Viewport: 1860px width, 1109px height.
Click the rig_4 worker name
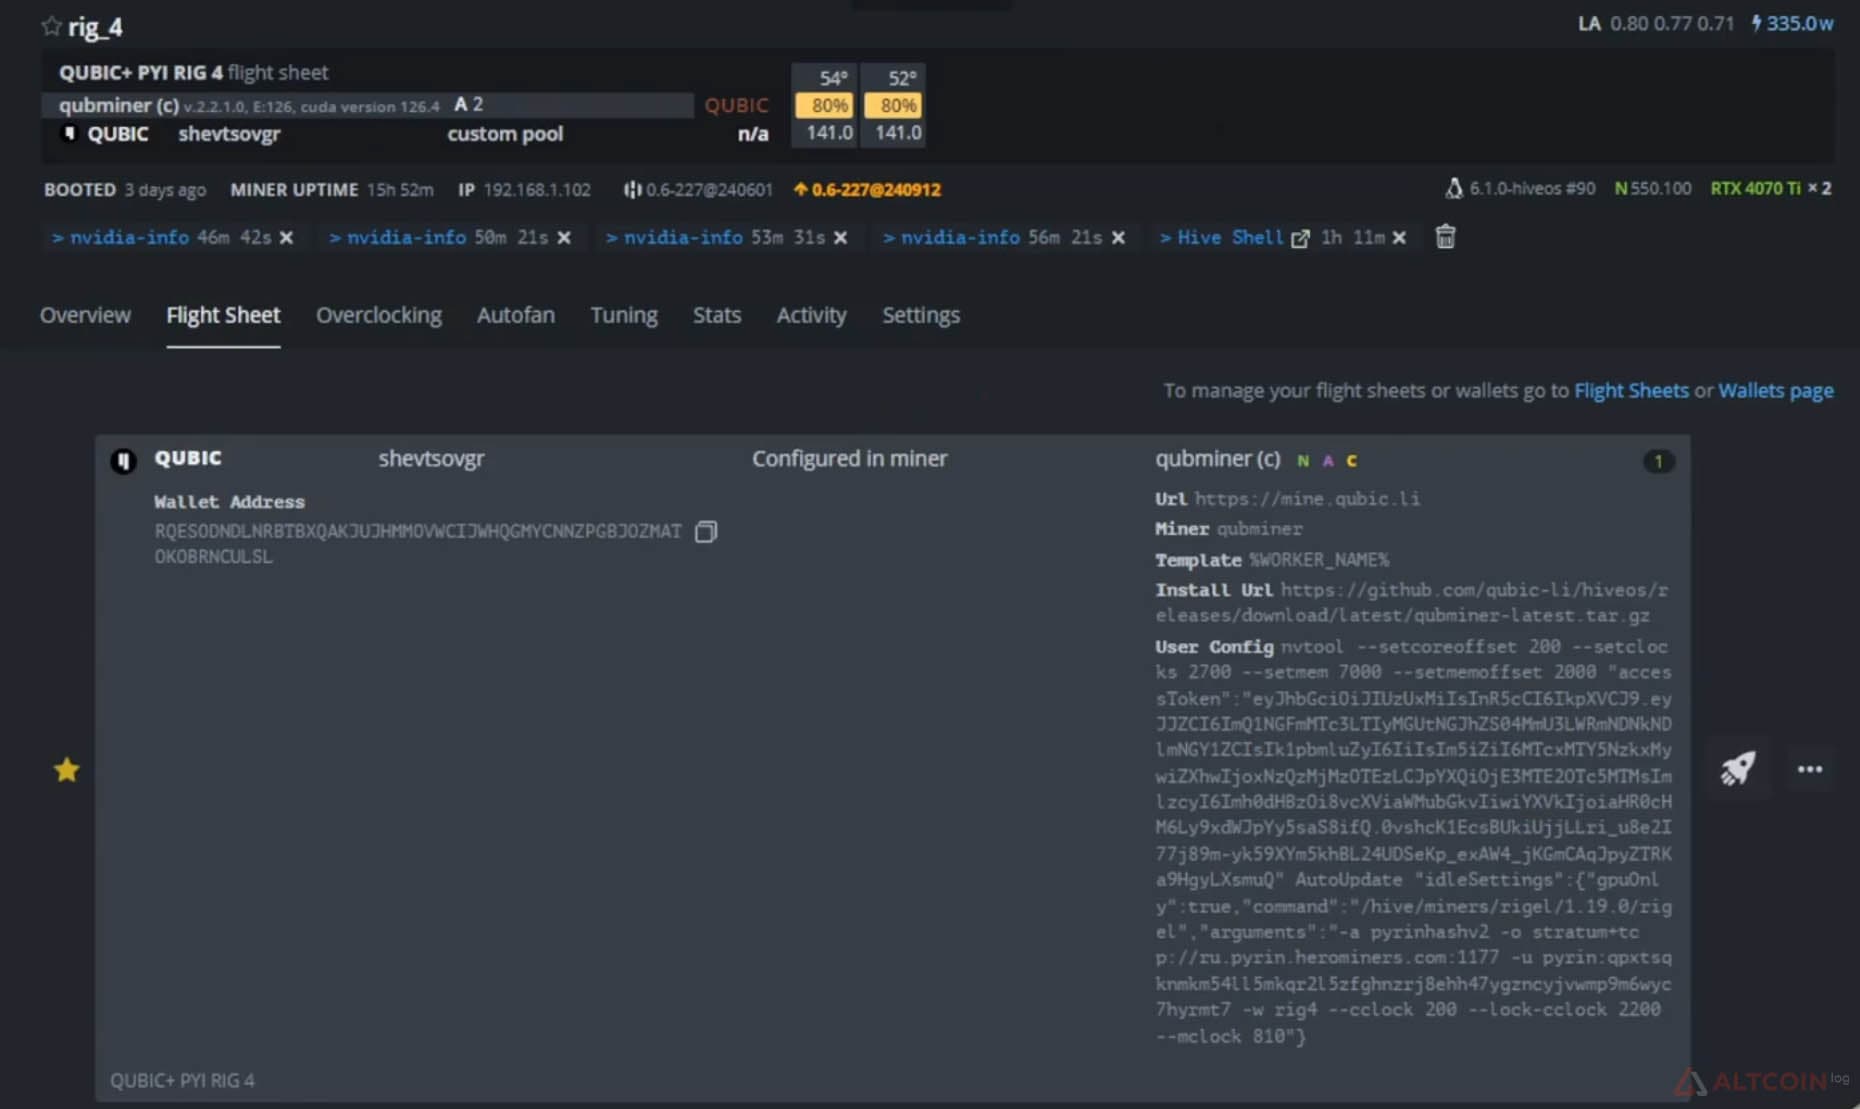tap(95, 27)
